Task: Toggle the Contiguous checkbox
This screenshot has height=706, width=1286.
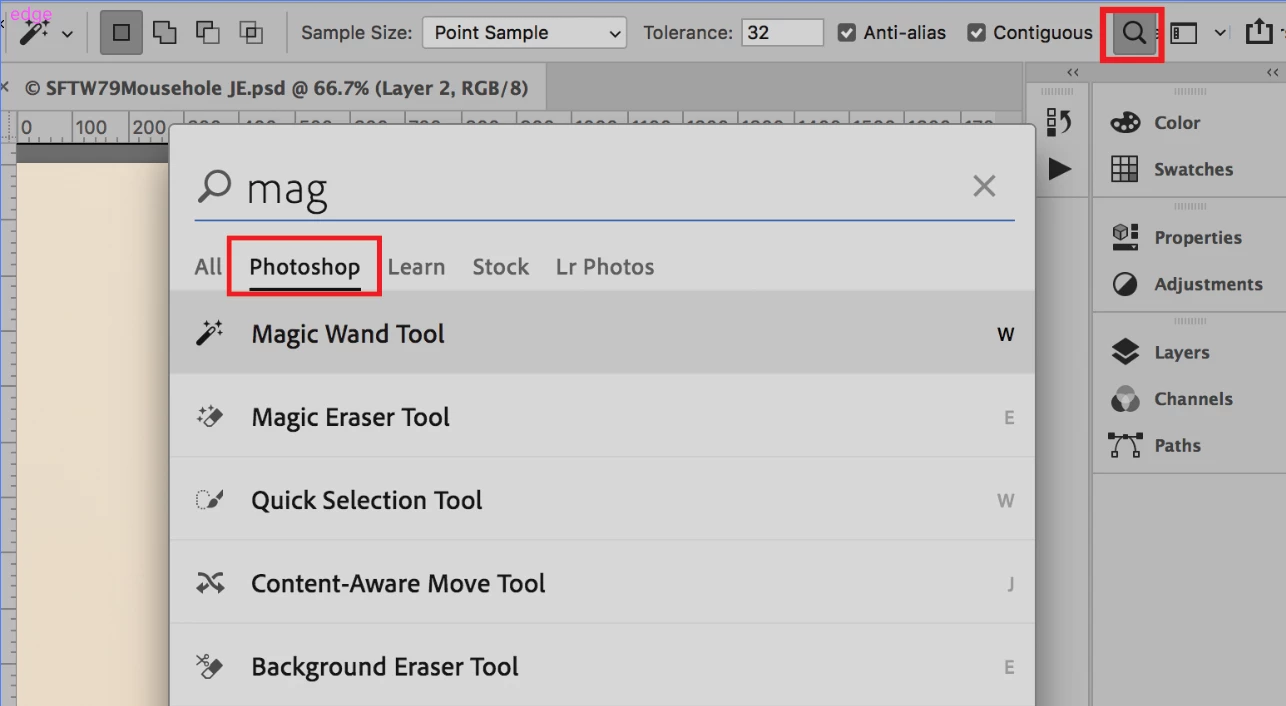Action: coord(977,33)
